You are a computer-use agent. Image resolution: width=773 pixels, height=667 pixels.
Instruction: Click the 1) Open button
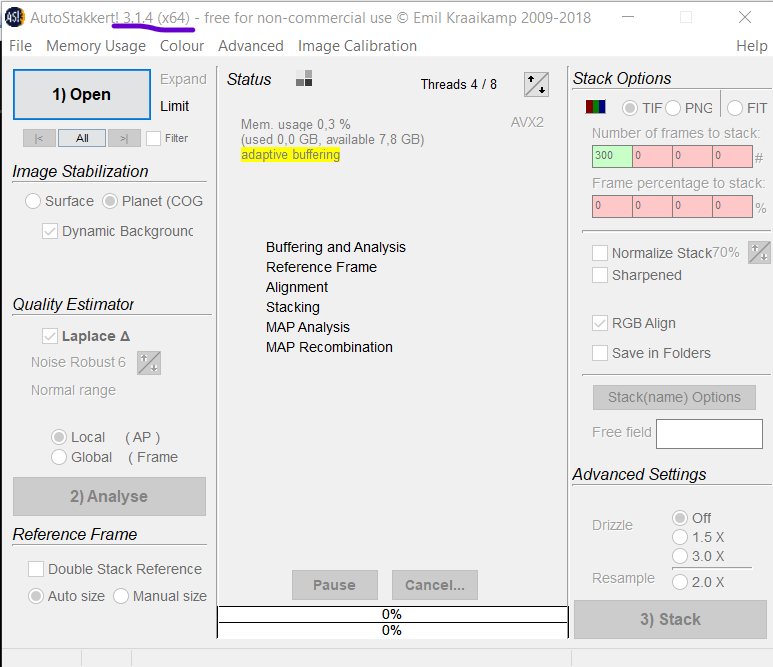[82, 94]
